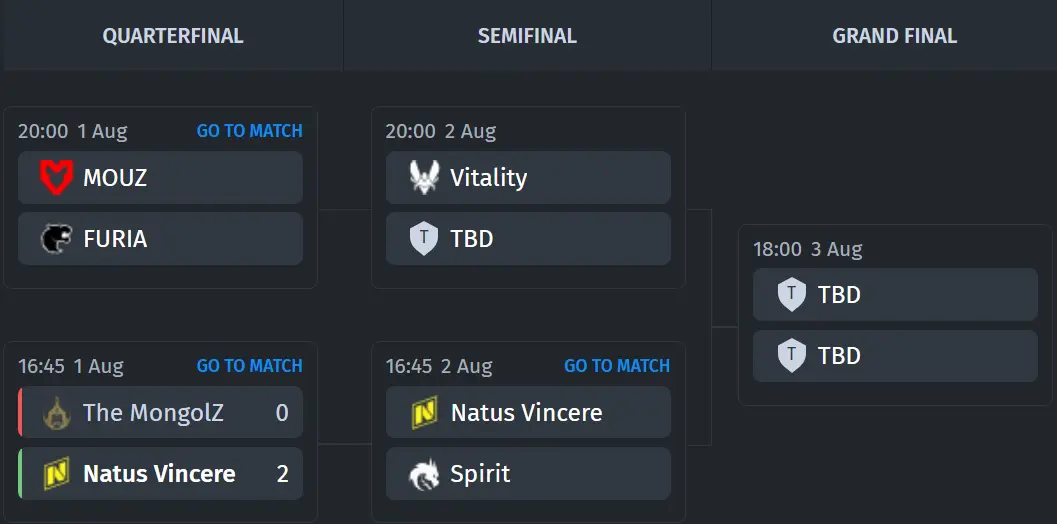Click the Vitality bee logo
This screenshot has width=1057, height=524.
coord(425,178)
